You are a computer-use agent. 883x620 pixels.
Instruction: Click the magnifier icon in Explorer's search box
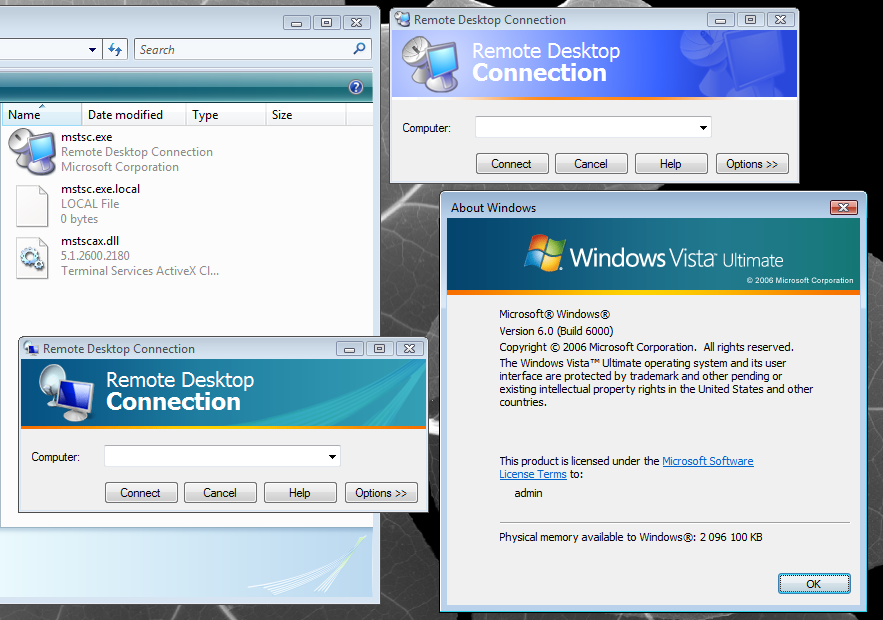tap(359, 49)
